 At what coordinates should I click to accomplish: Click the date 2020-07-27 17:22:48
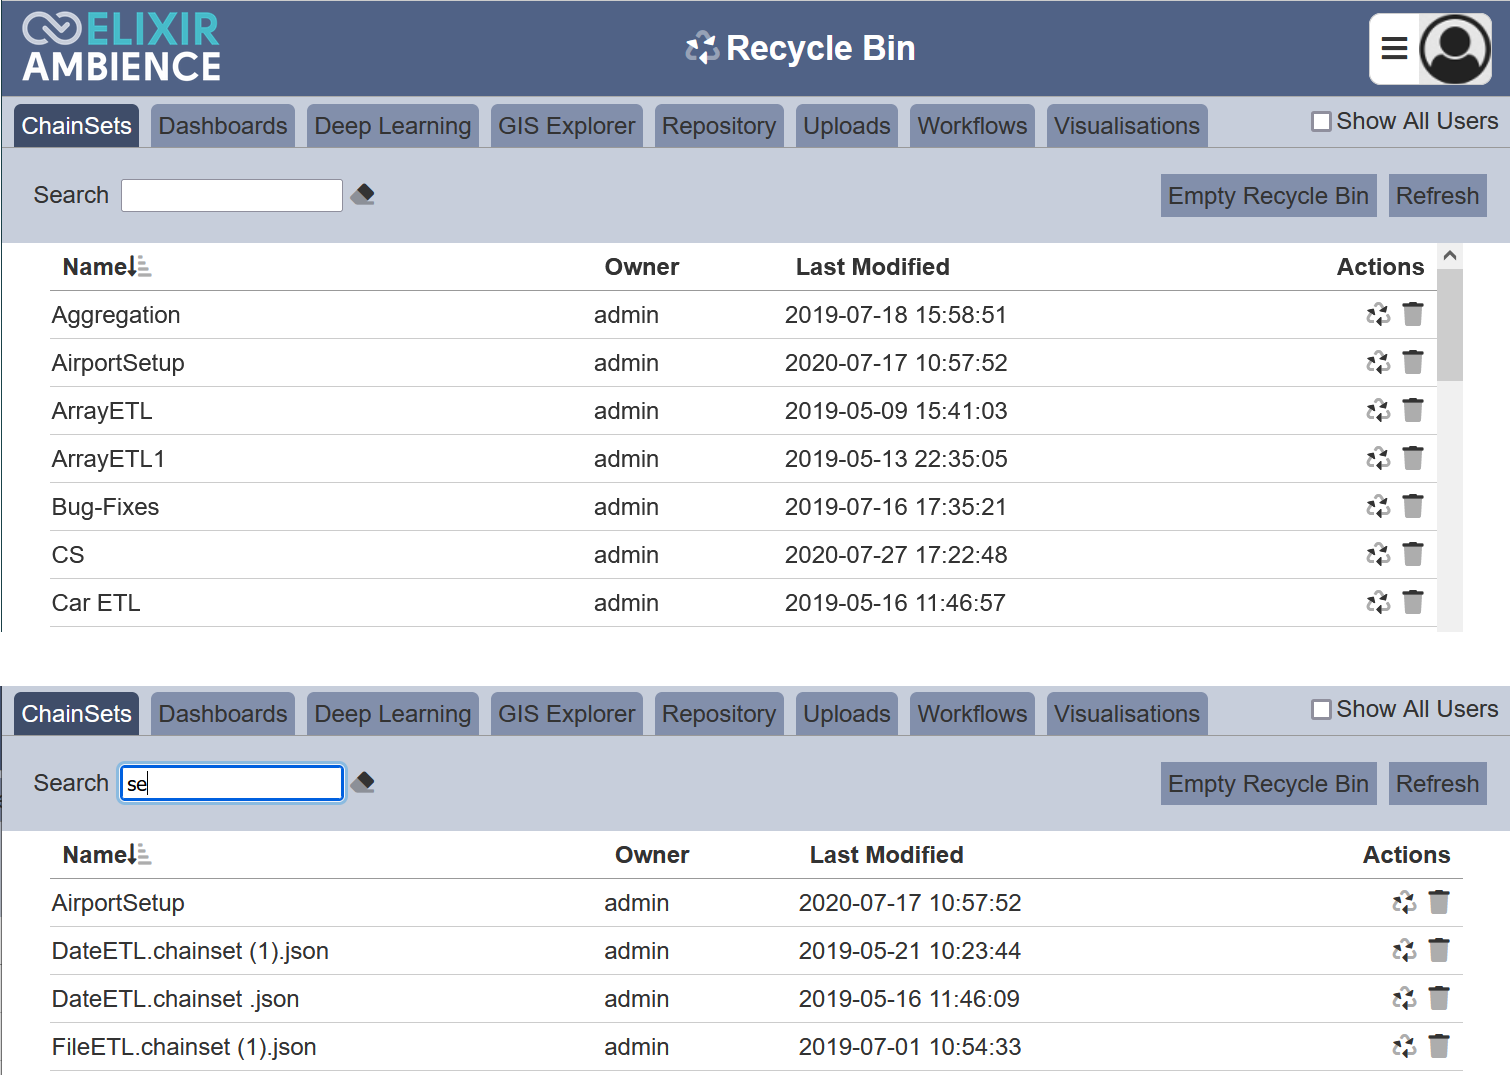point(895,555)
